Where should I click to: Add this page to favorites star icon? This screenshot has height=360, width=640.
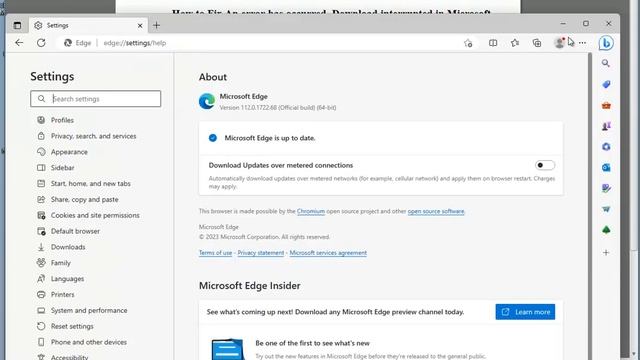coord(468,43)
